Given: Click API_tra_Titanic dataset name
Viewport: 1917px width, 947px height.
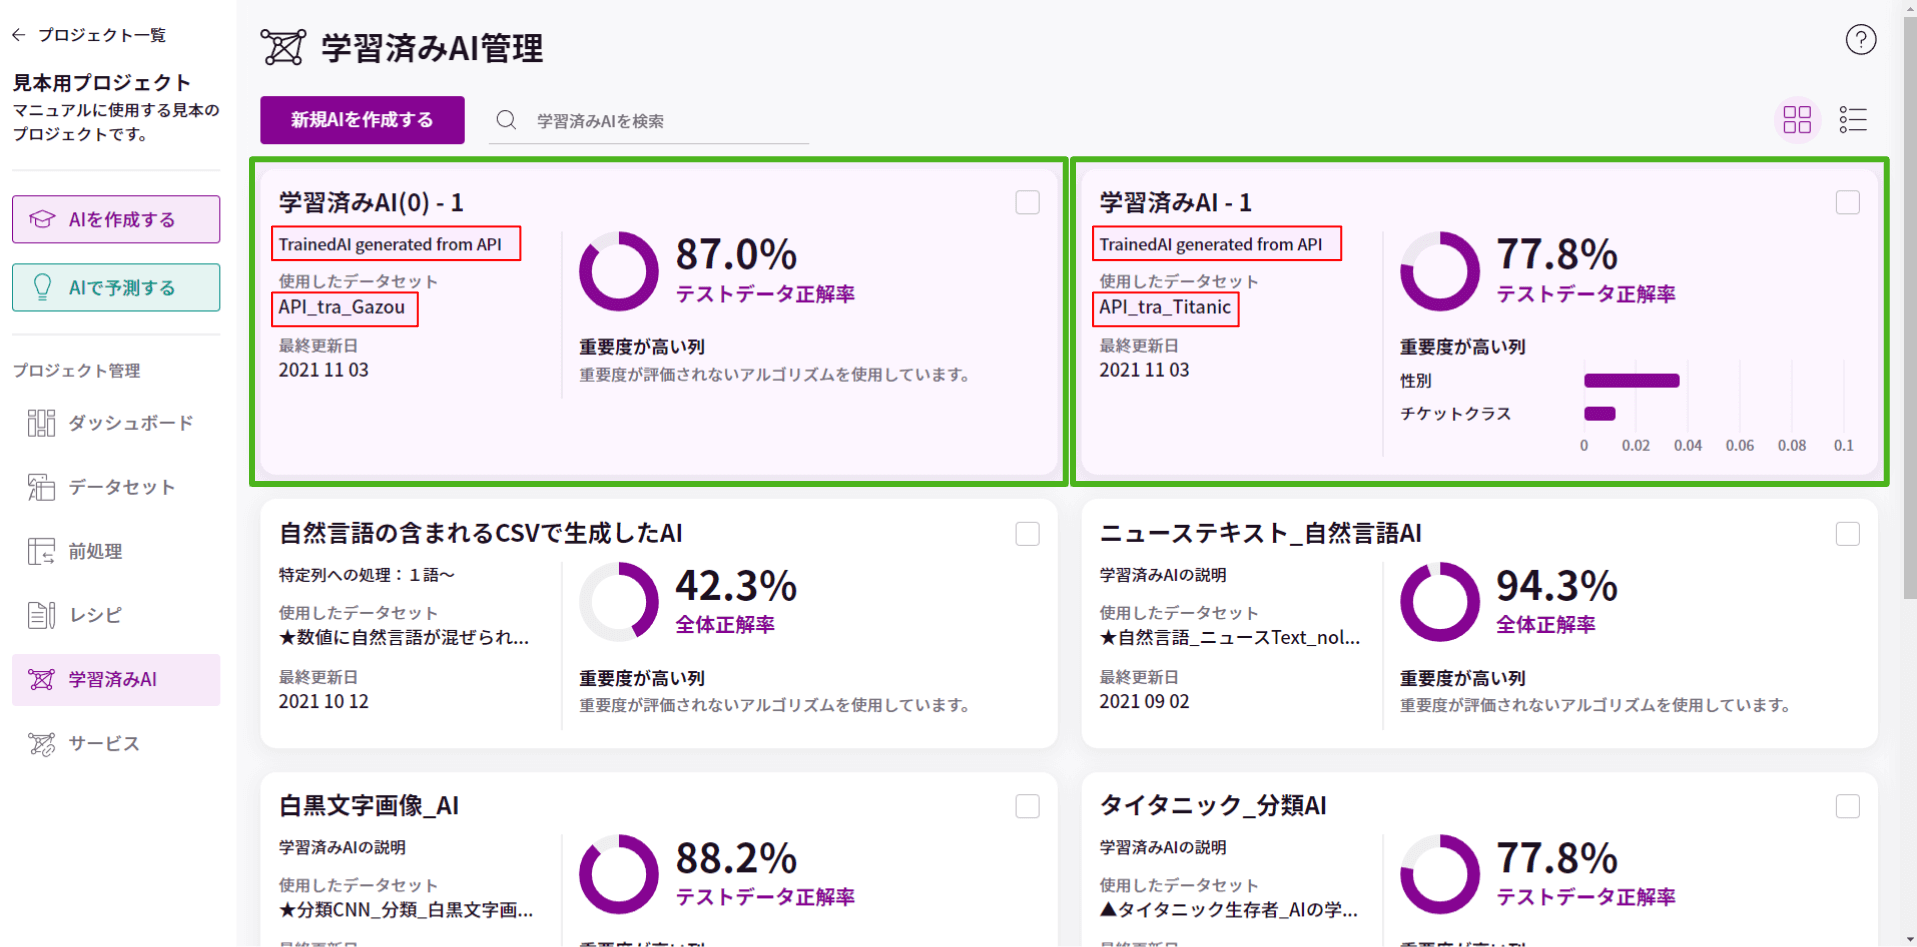Looking at the screenshot, I should coord(1165,307).
